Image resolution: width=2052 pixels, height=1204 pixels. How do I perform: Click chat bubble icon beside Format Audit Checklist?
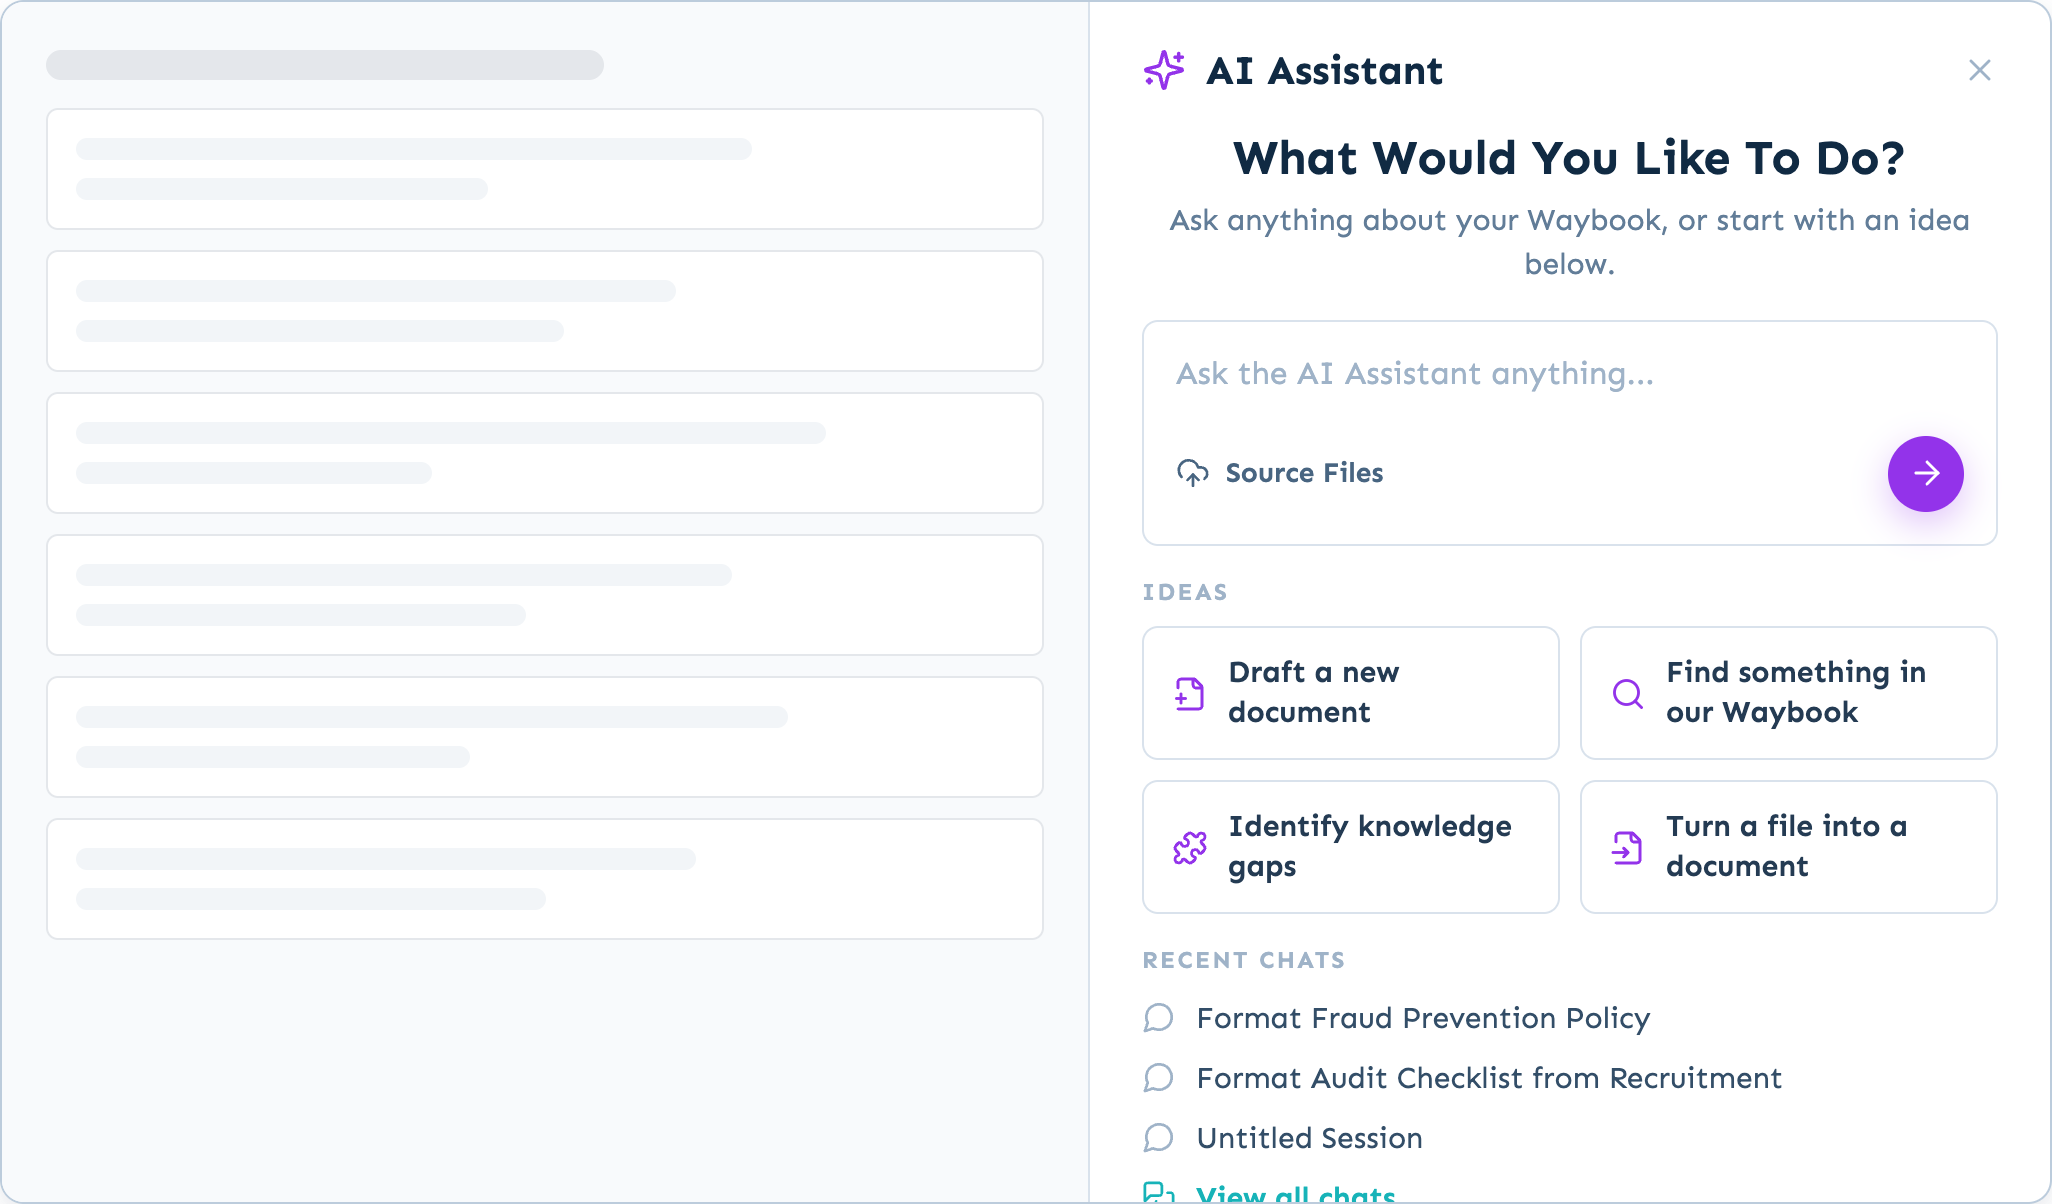[1158, 1078]
